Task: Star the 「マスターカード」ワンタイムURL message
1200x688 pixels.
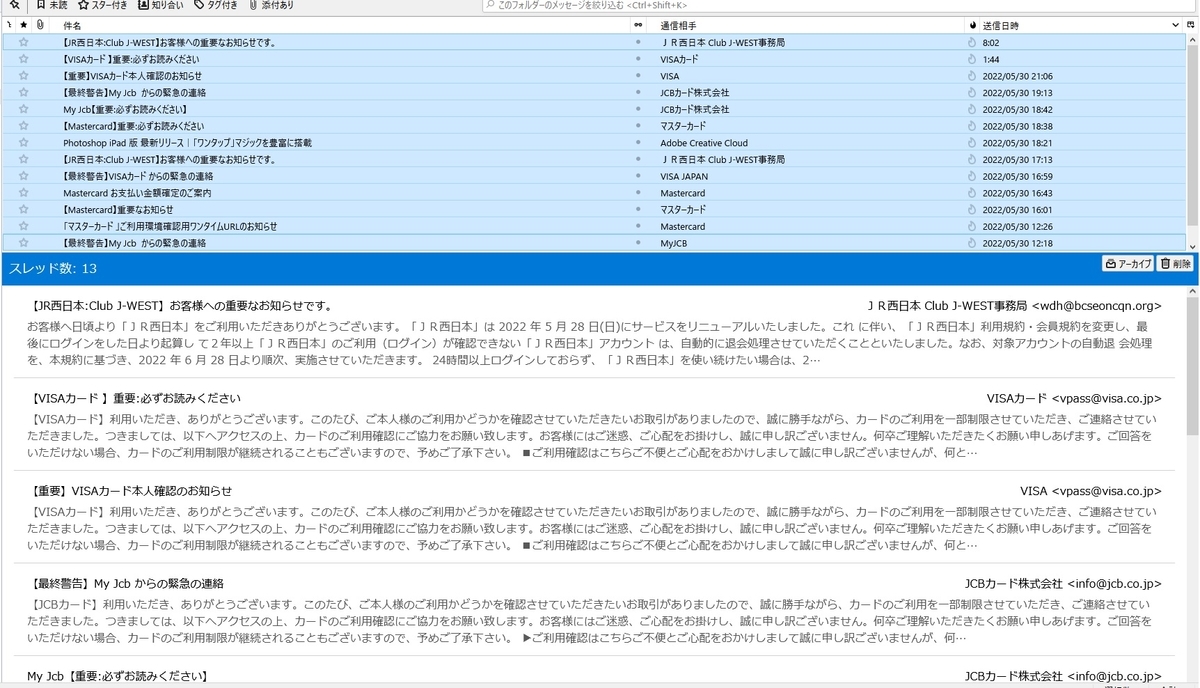Action: (x=23, y=226)
